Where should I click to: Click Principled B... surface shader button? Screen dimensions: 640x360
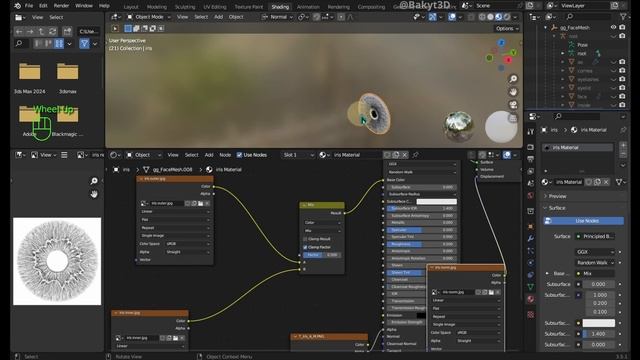[x=596, y=236]
